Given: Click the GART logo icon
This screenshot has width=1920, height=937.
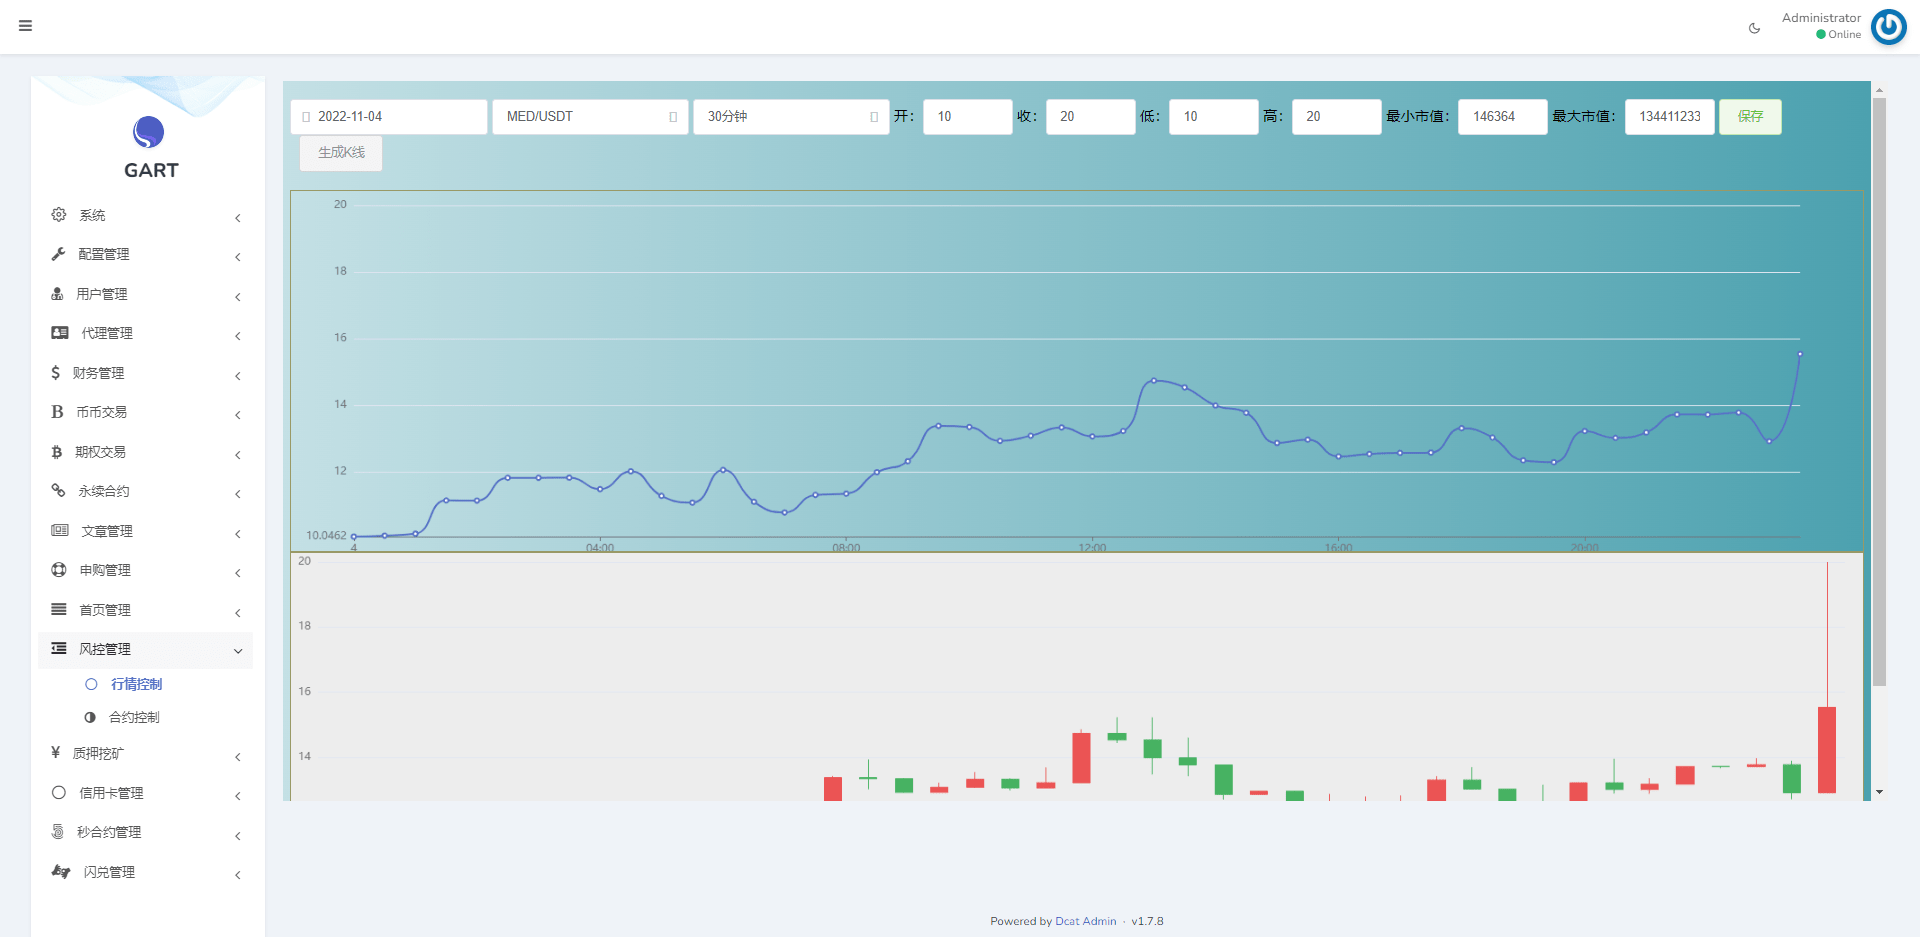Looking at the screenshot, I should 149,132.
